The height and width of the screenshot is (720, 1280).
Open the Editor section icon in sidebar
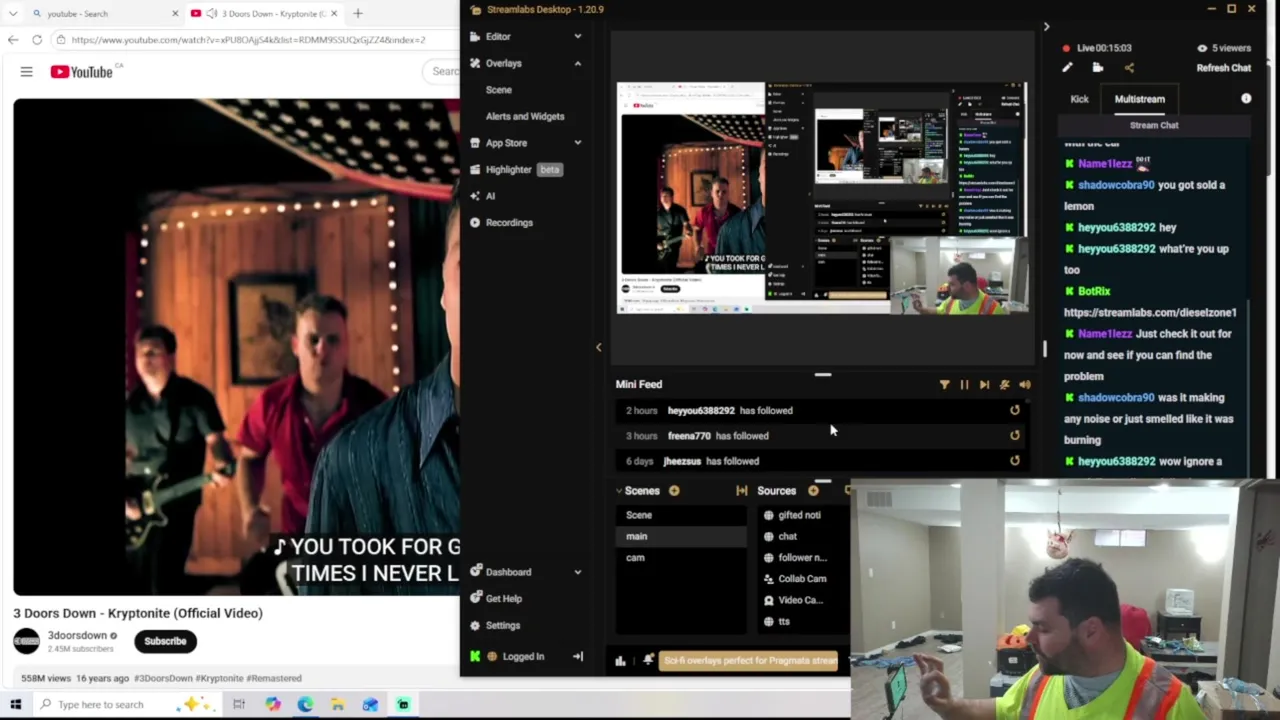click(475, 36)
